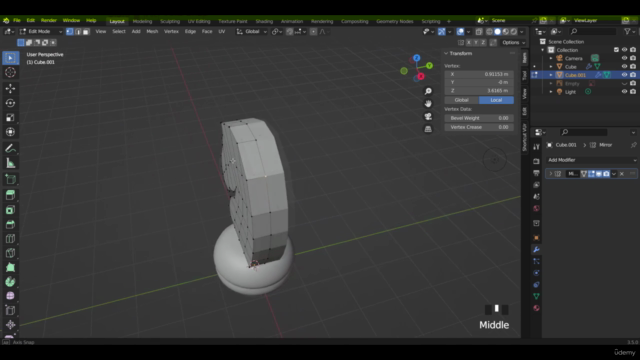Activate the Inset Faces tool
The width and height of the screenshot is (640, 360).
pos(10,210)
